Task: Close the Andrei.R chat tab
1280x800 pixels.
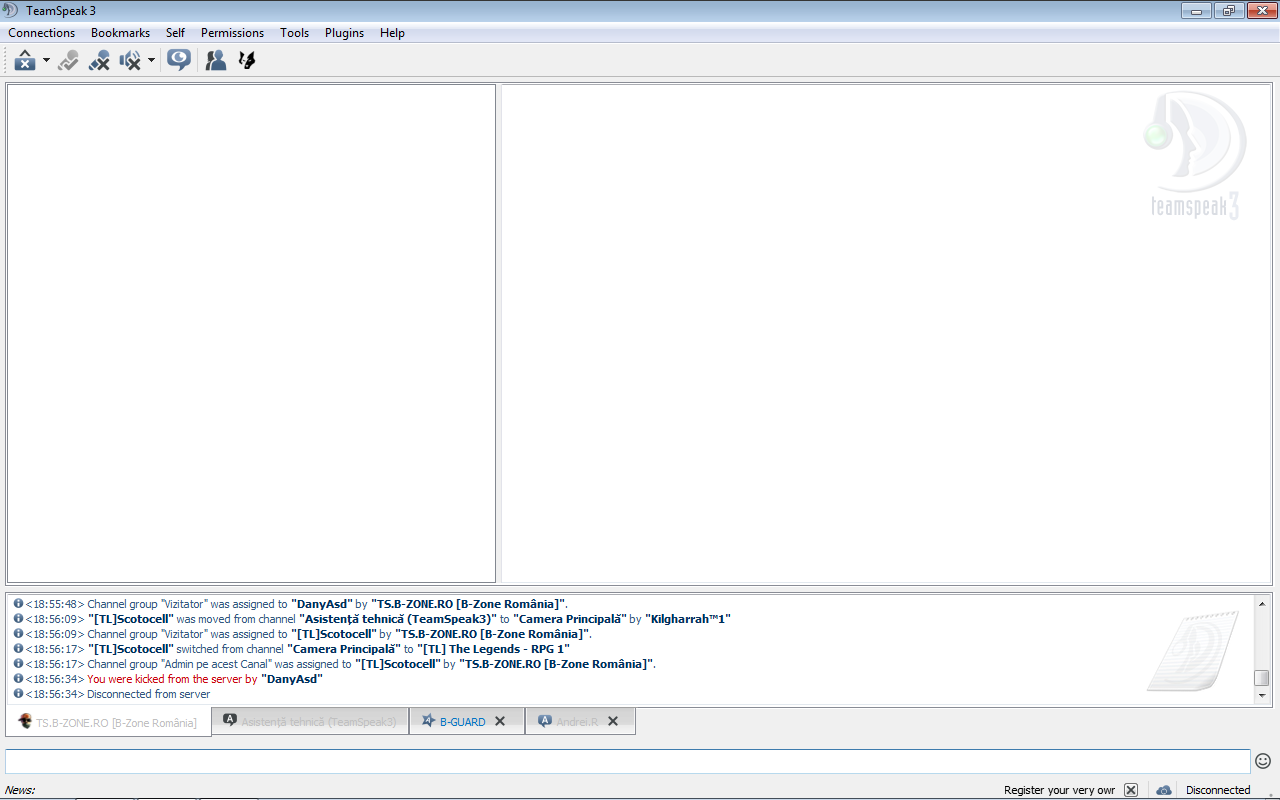Action: 613,721
